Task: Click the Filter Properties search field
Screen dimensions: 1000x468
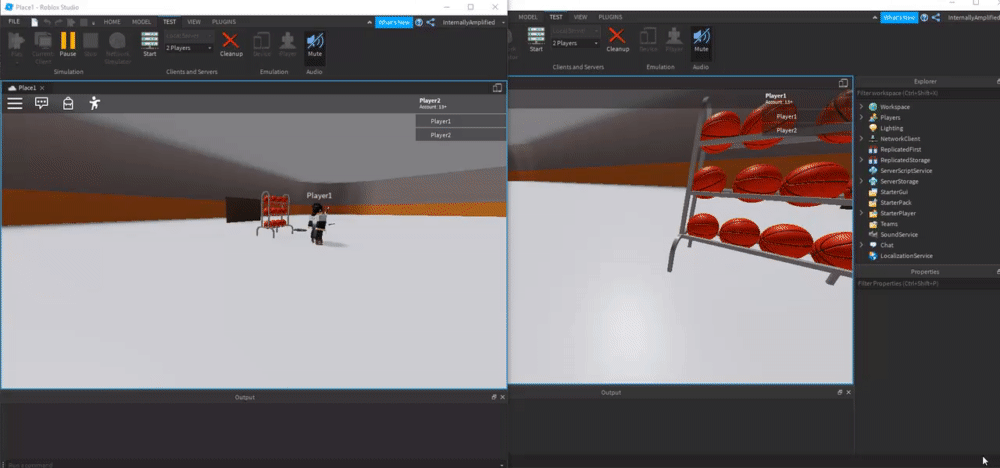Action: tap(928, 283)
